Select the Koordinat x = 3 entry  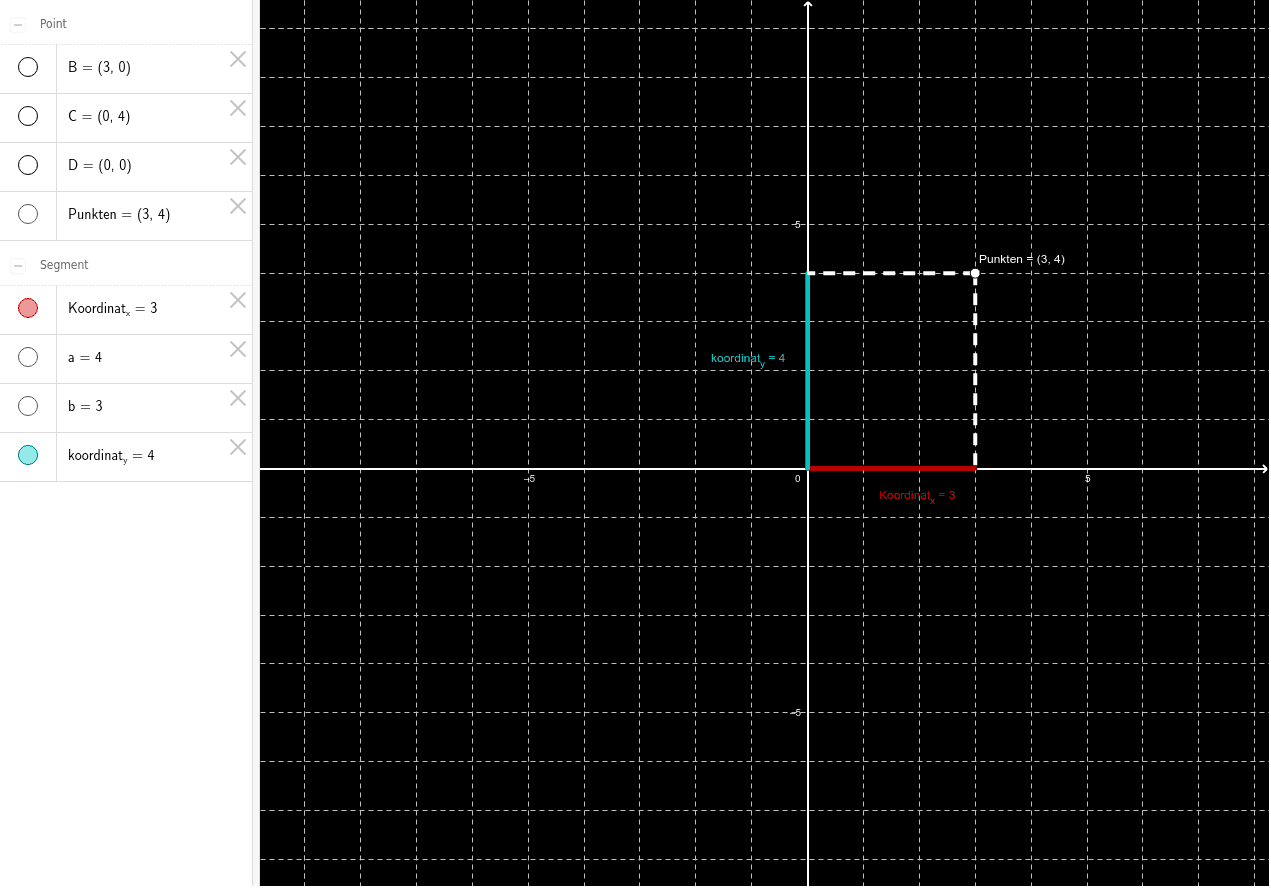[x=126, y=309]
